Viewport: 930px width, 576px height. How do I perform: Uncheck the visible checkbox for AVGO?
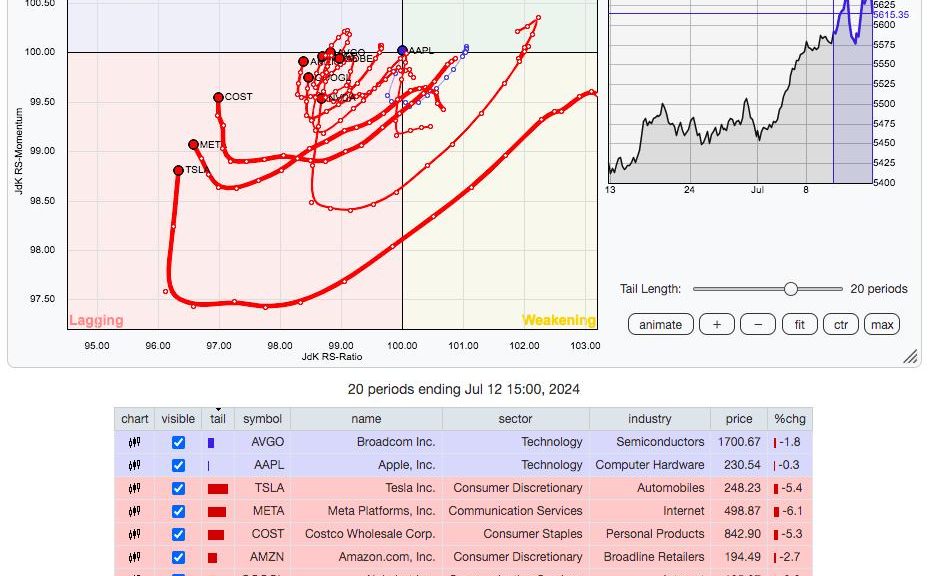(x=178, y=443)
